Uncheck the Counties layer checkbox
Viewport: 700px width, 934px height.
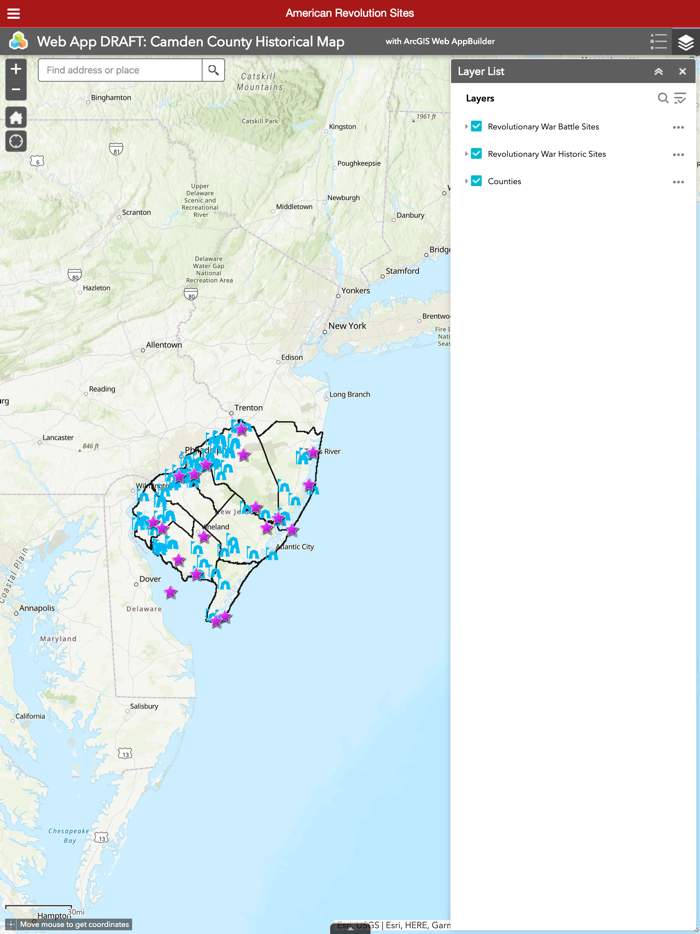click(x=476, y=181)
